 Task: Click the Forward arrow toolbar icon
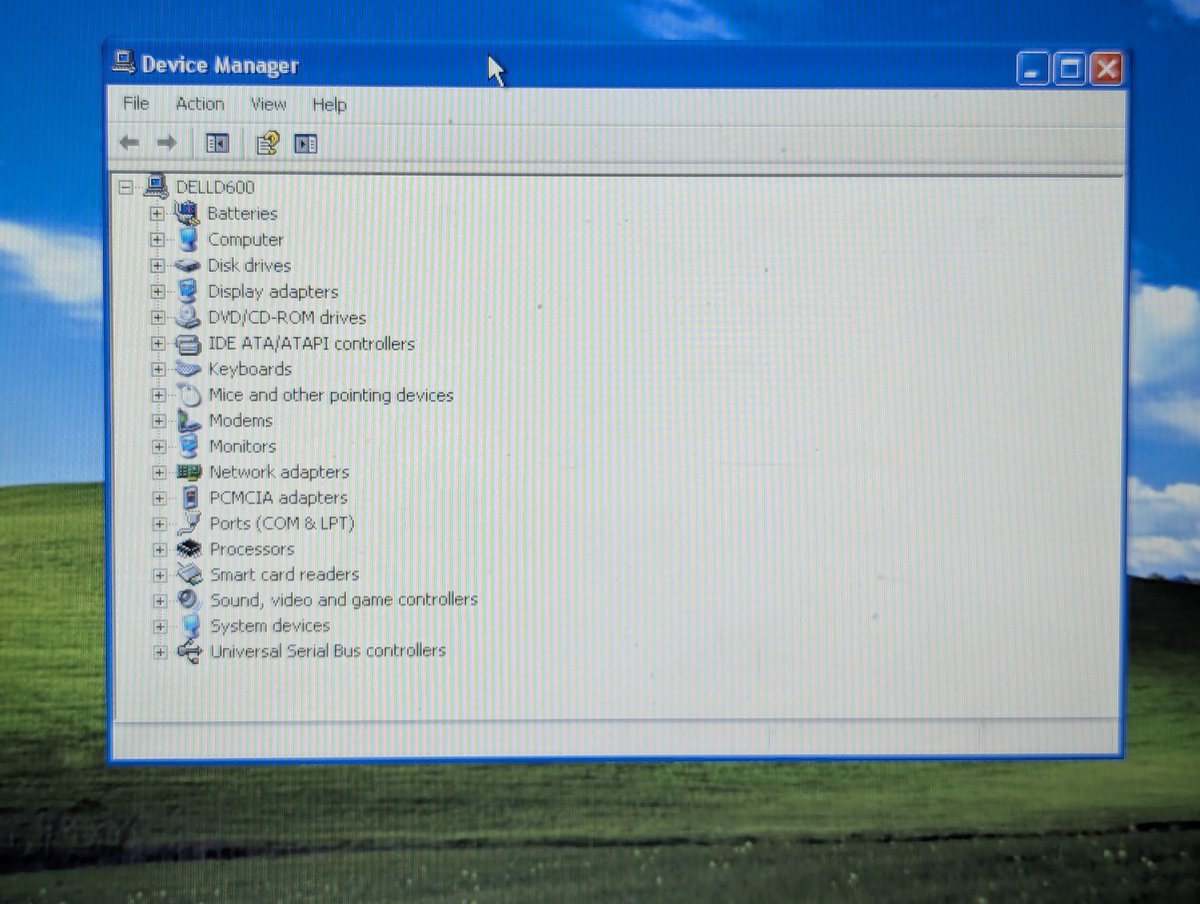click(x=166, y=144)
